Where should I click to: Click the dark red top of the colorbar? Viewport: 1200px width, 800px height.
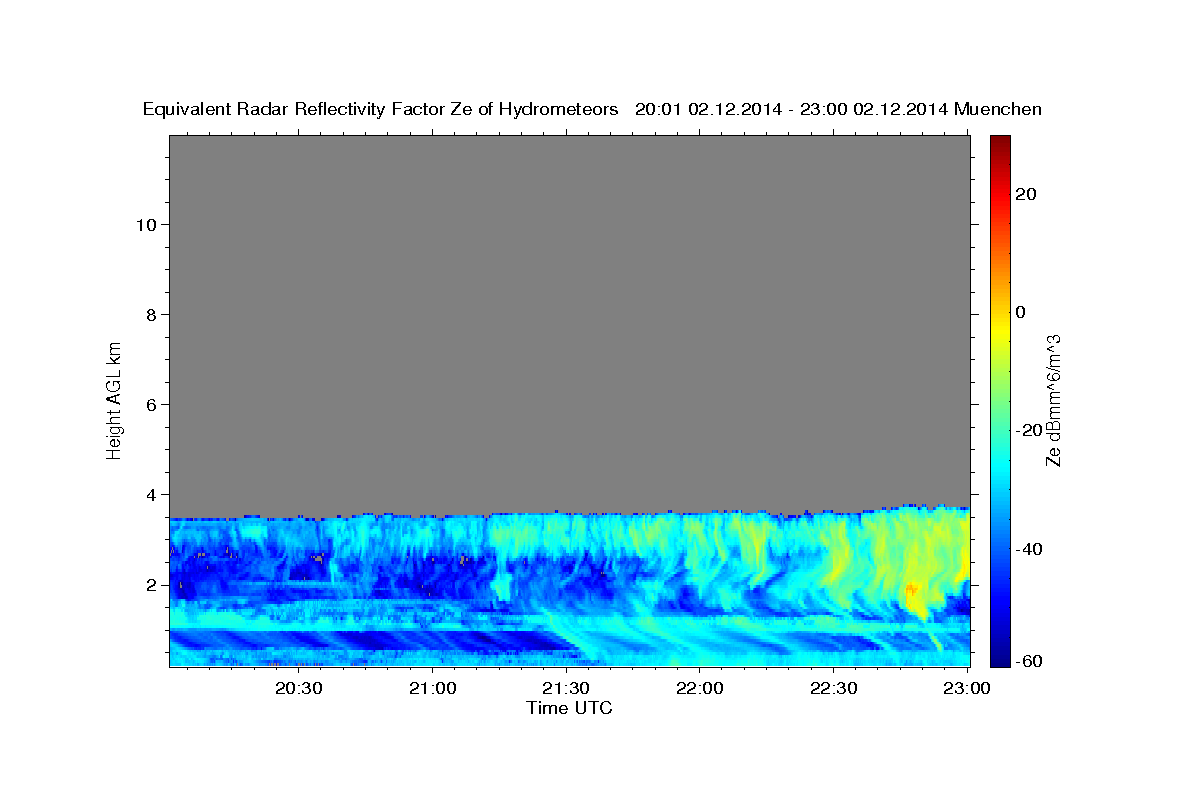tap(999, 143)
